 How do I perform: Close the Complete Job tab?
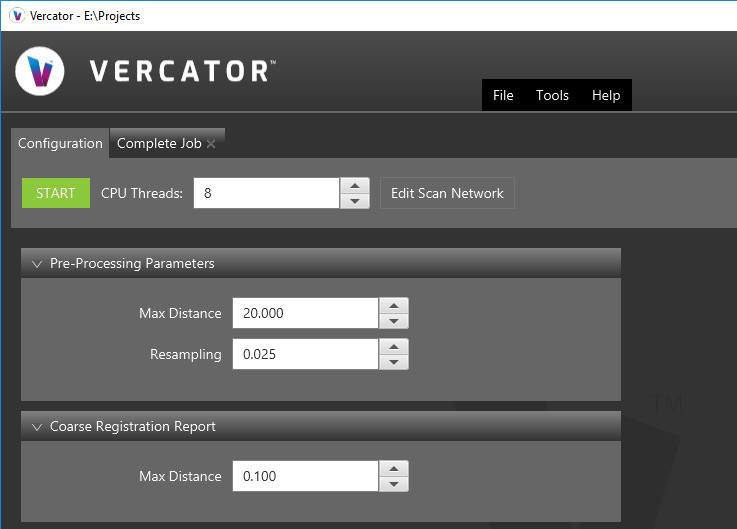[x=211, y=144]
